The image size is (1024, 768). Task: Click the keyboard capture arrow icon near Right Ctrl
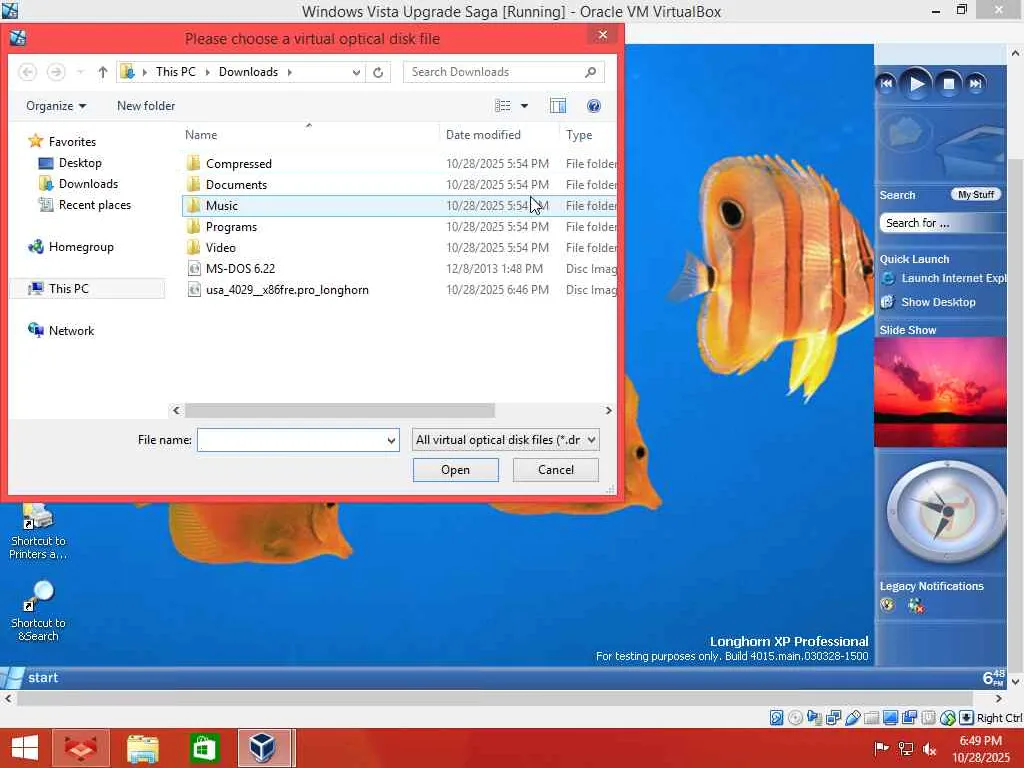tap(967, 718)
